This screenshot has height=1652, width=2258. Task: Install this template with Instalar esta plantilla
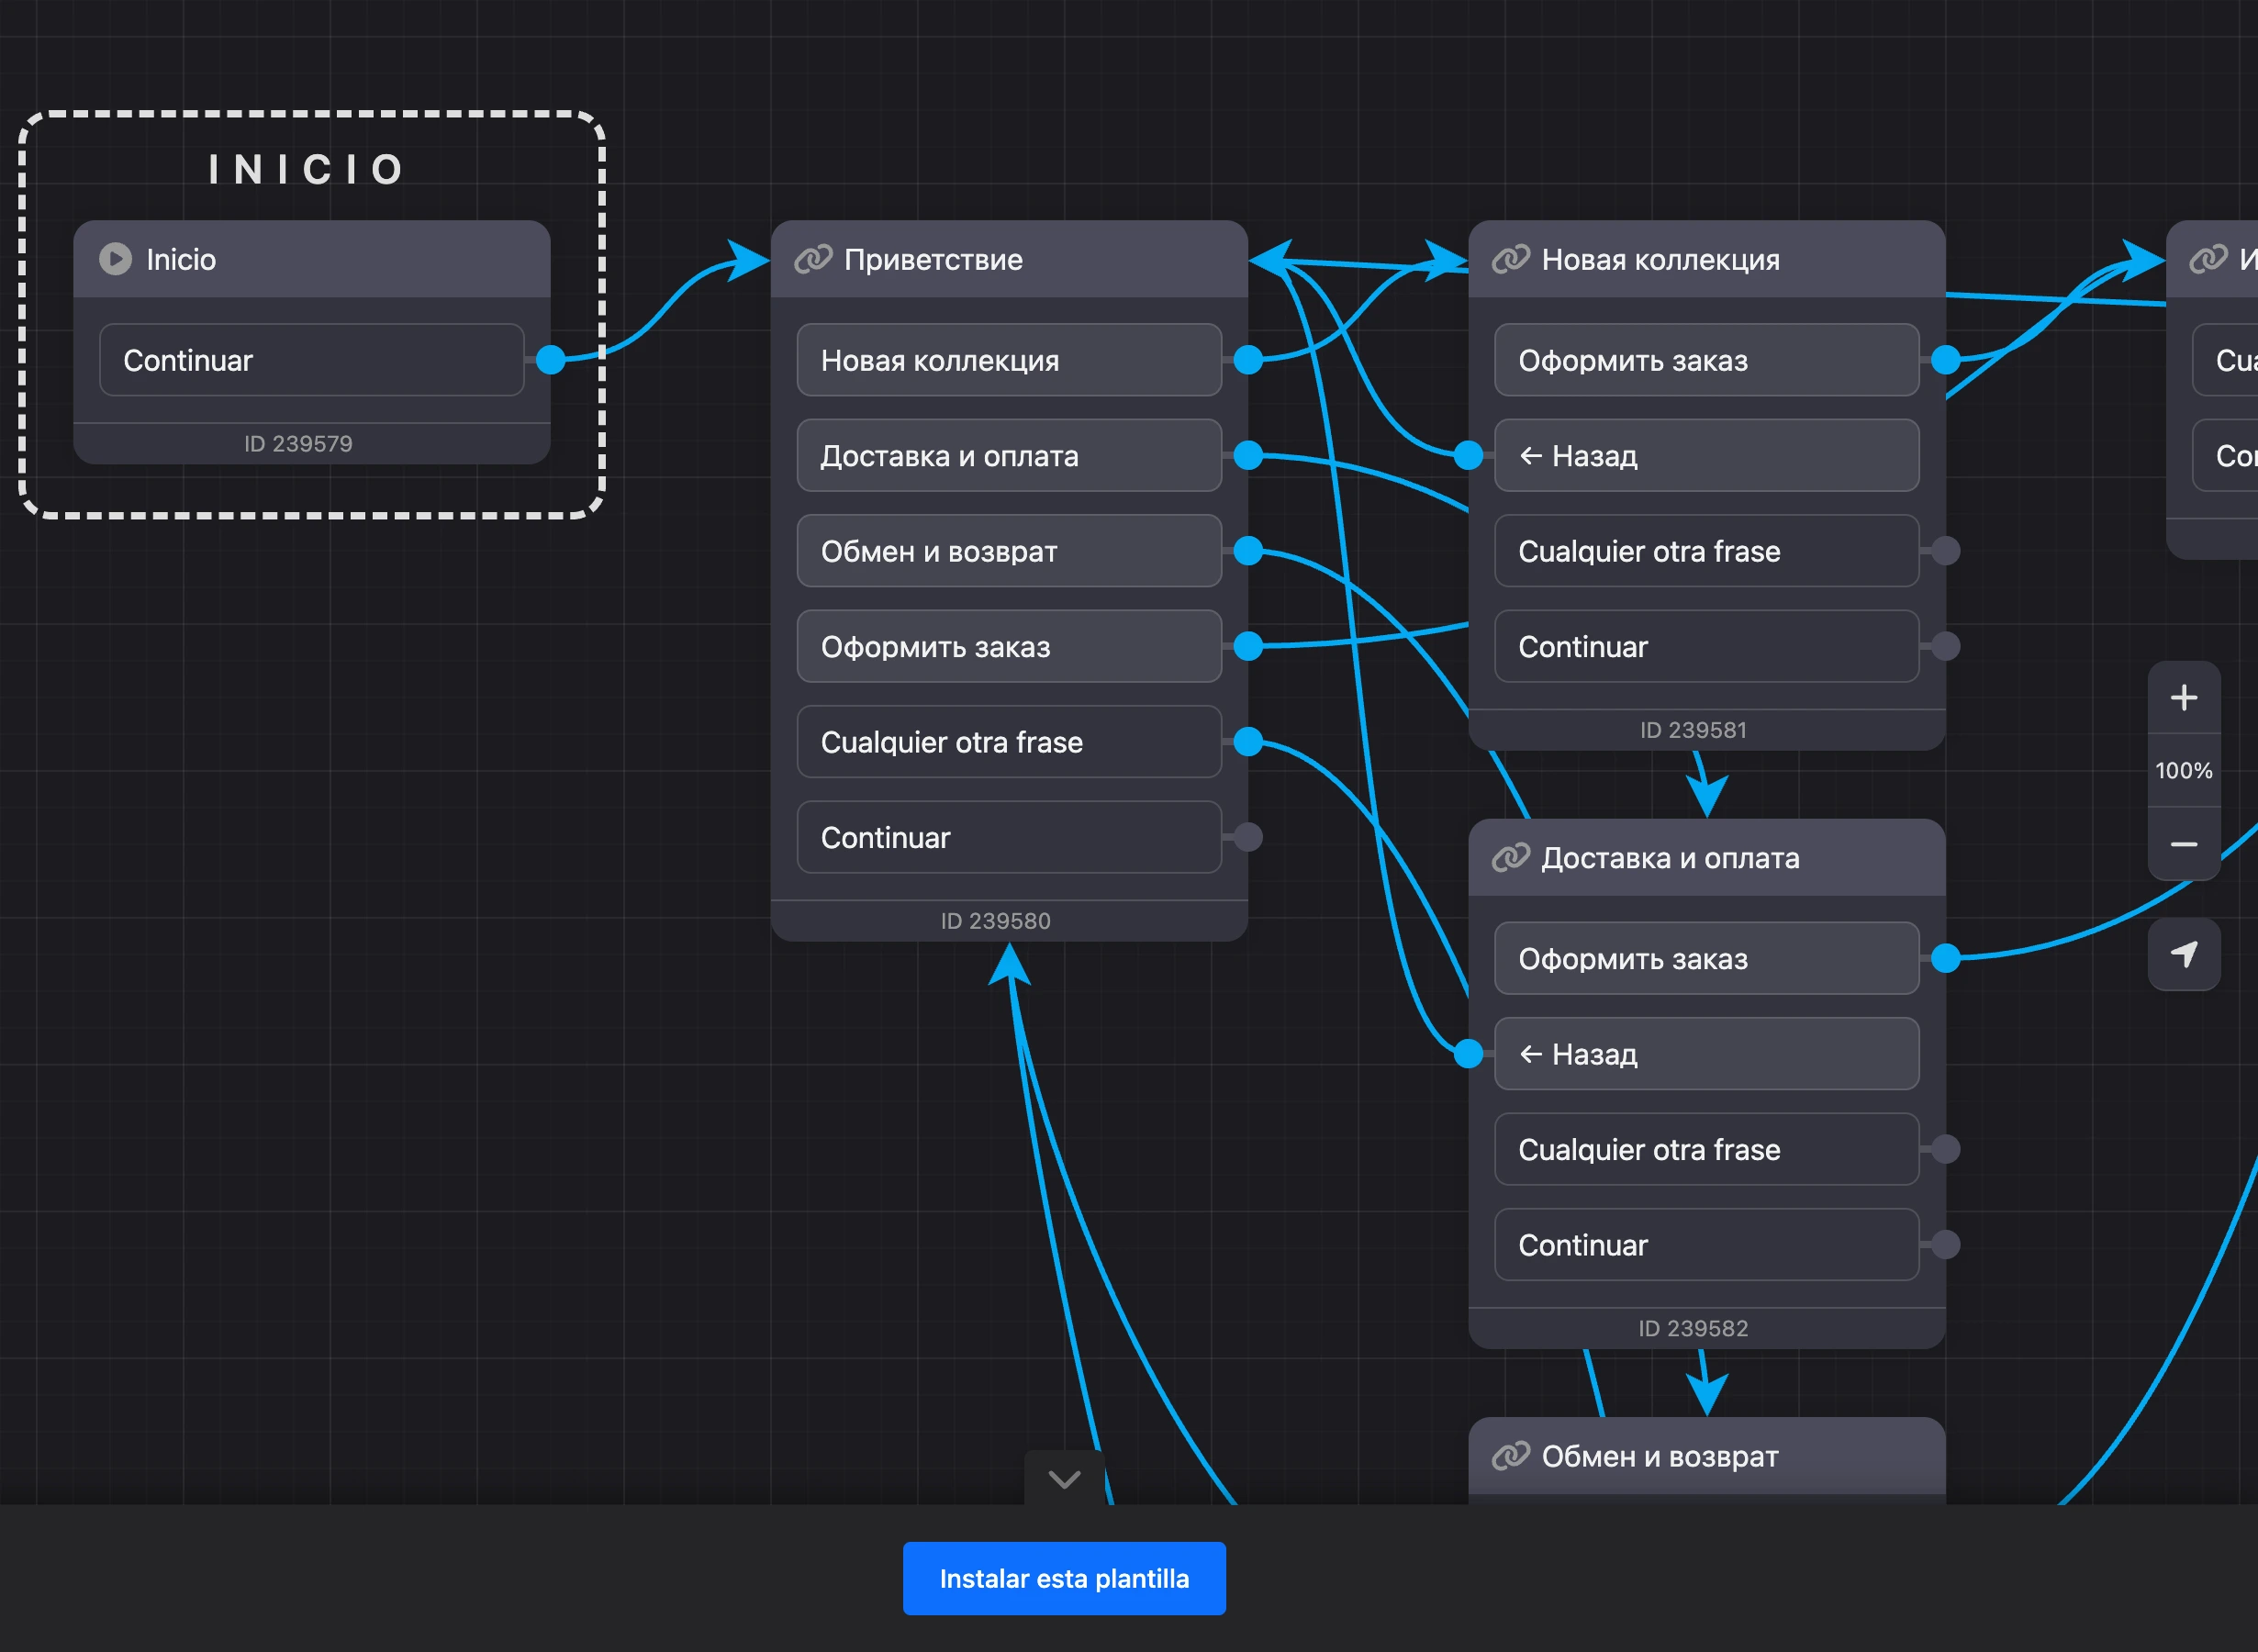[1064, 1578]
